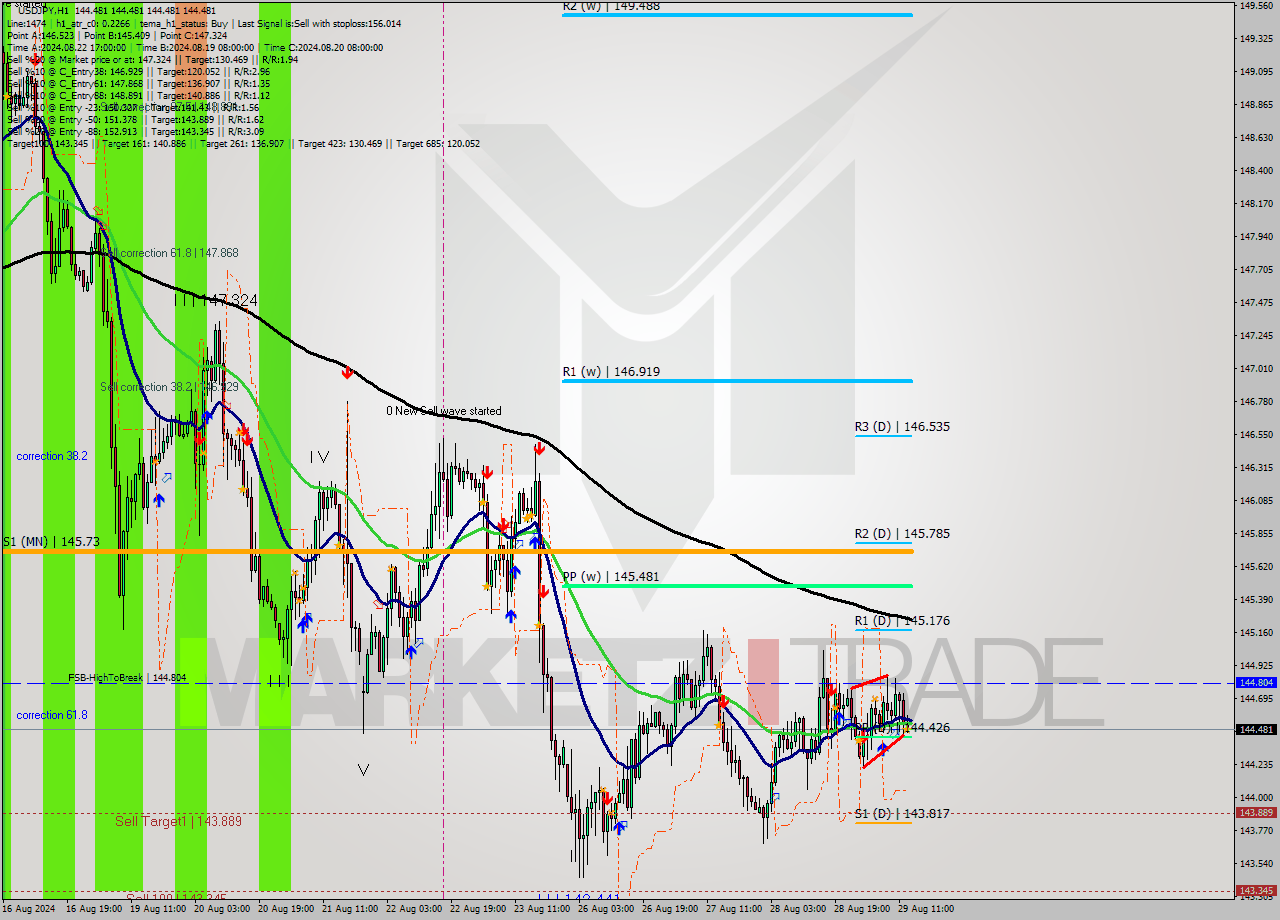Click the red 143.889 price tag on axis
The height and width of the screenshot is (920, 1280).
click(x=1256, y=812)
